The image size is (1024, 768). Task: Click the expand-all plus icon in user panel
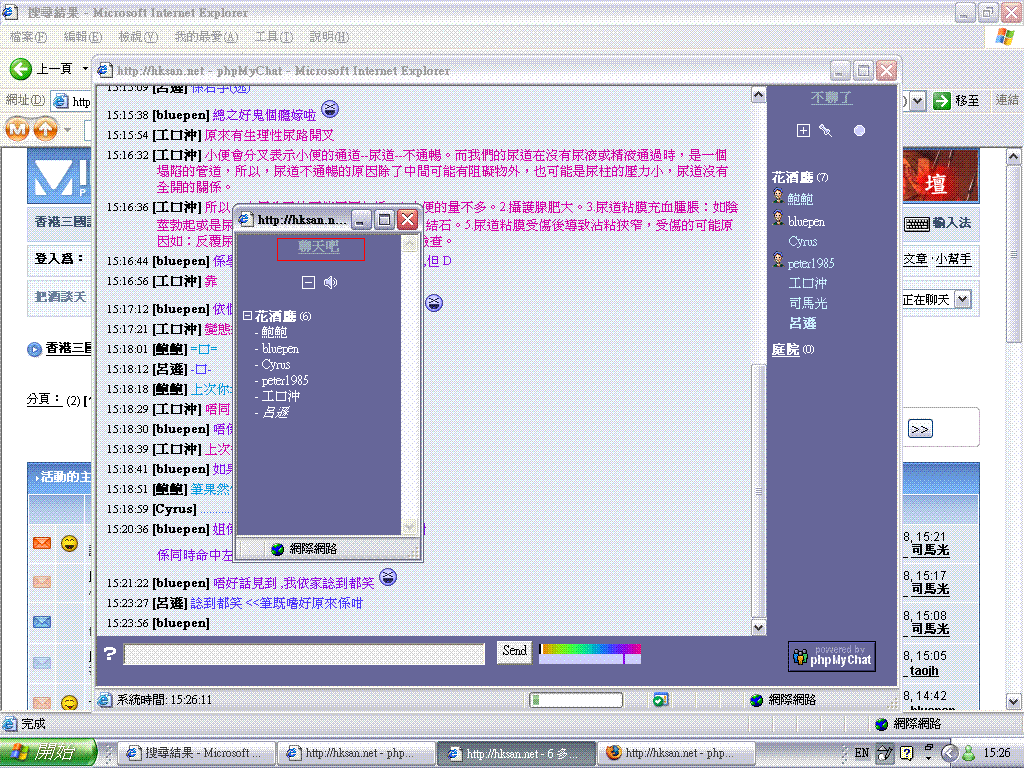click(x=803, y=131)
